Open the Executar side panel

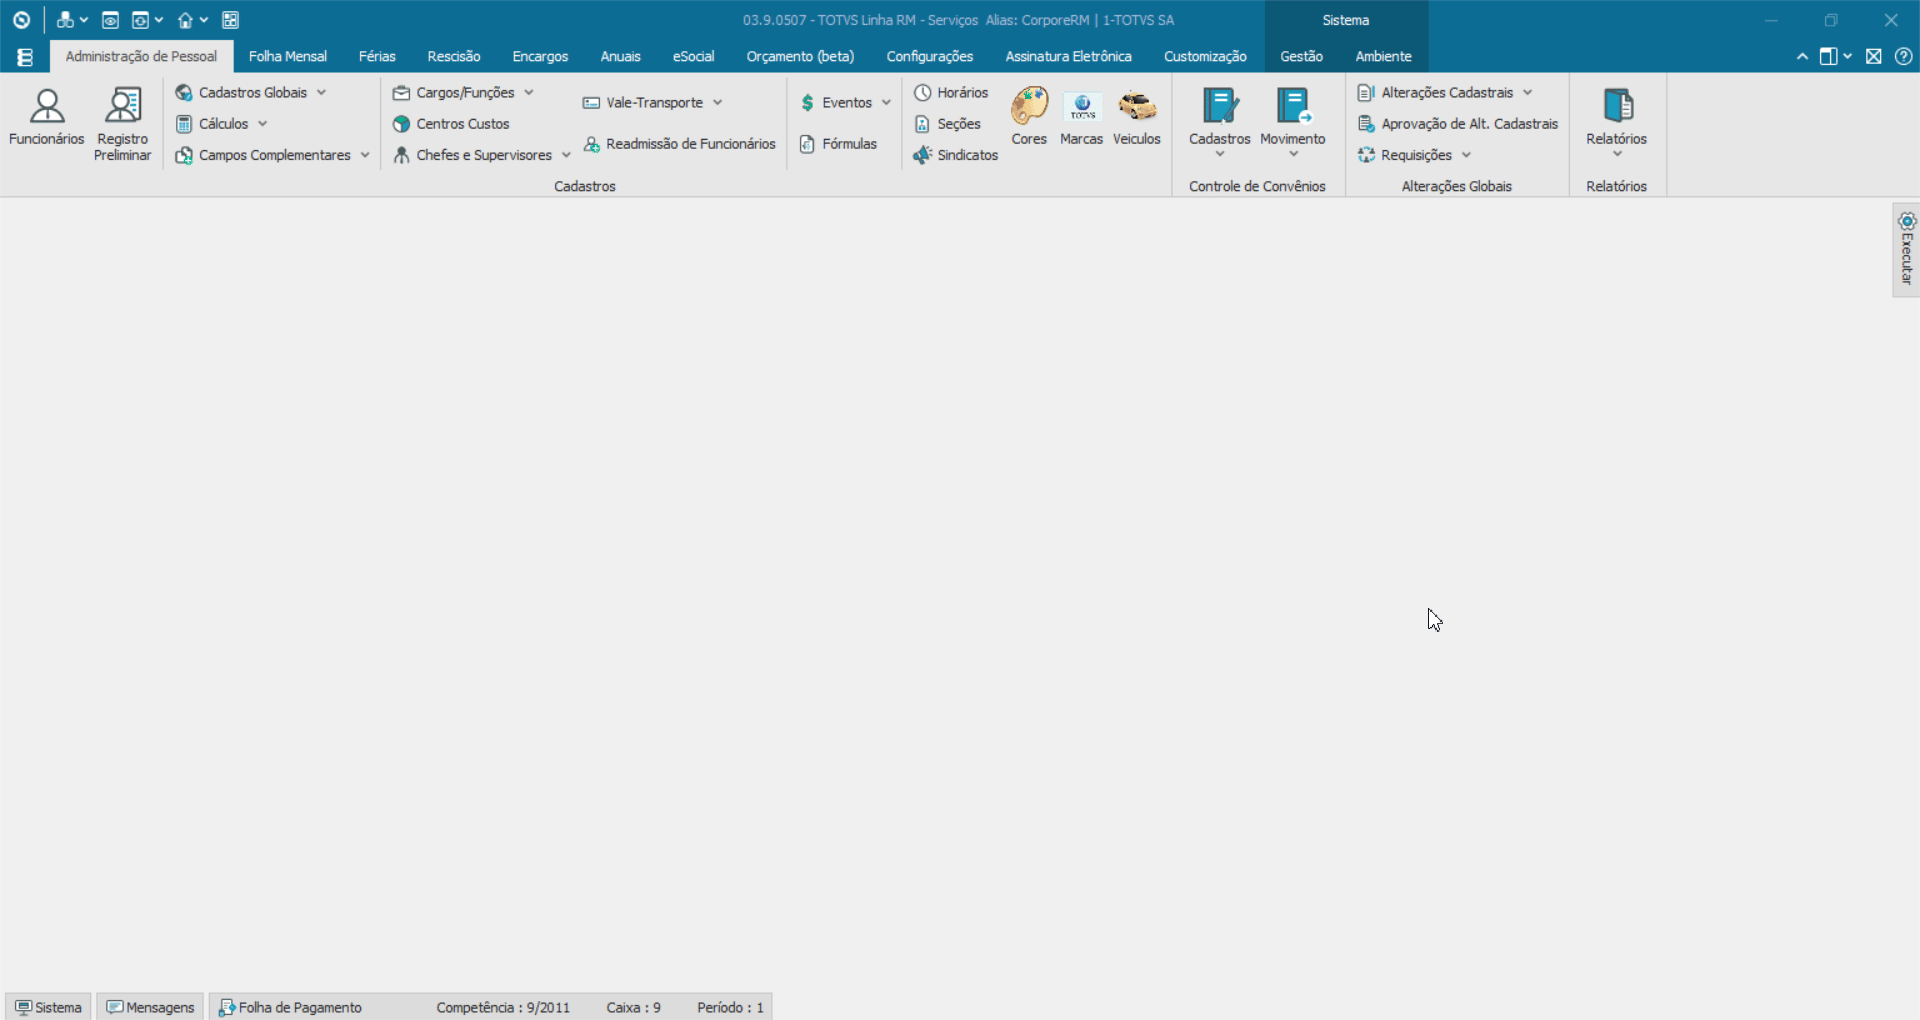[1906, 250]
